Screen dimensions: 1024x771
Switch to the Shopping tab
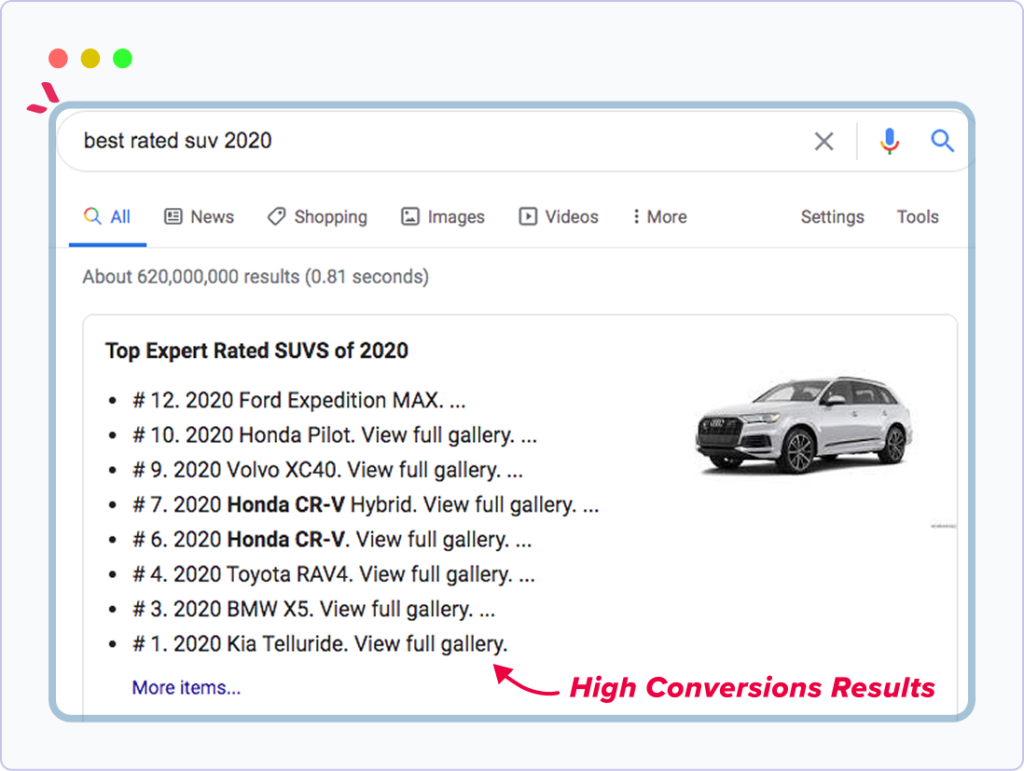[317, 217]
